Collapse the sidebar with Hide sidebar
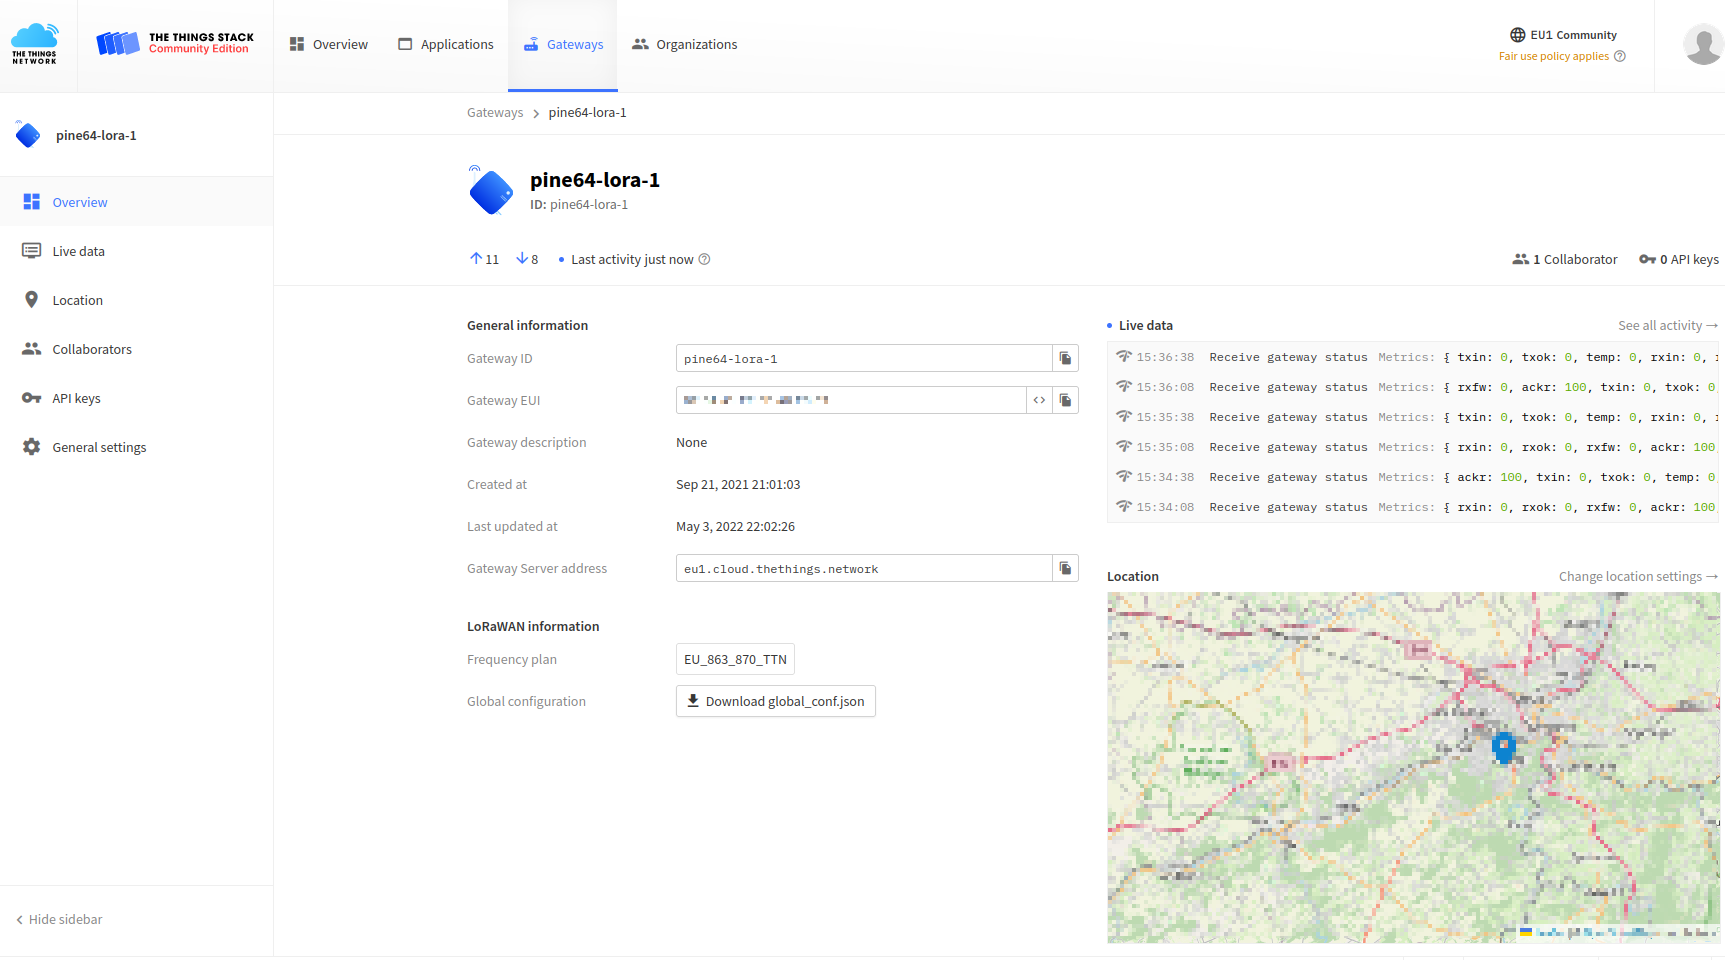 click(59, 919)
